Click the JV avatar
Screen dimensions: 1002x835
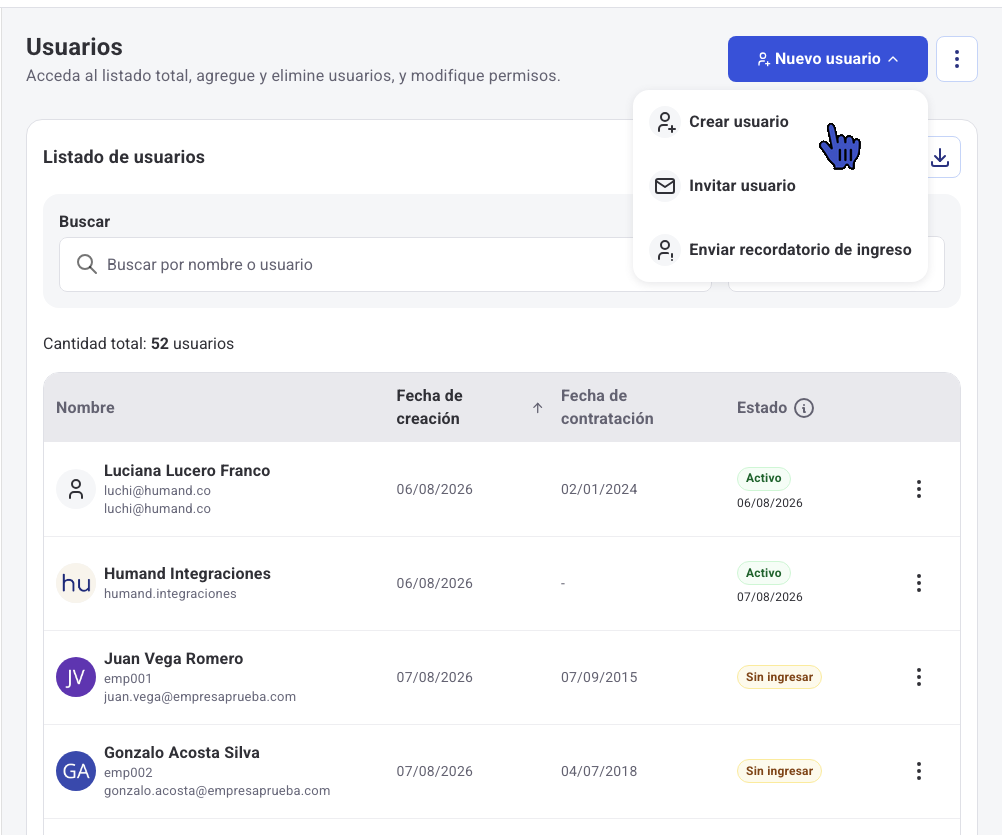pyautogui.click(x=76, y=677)
